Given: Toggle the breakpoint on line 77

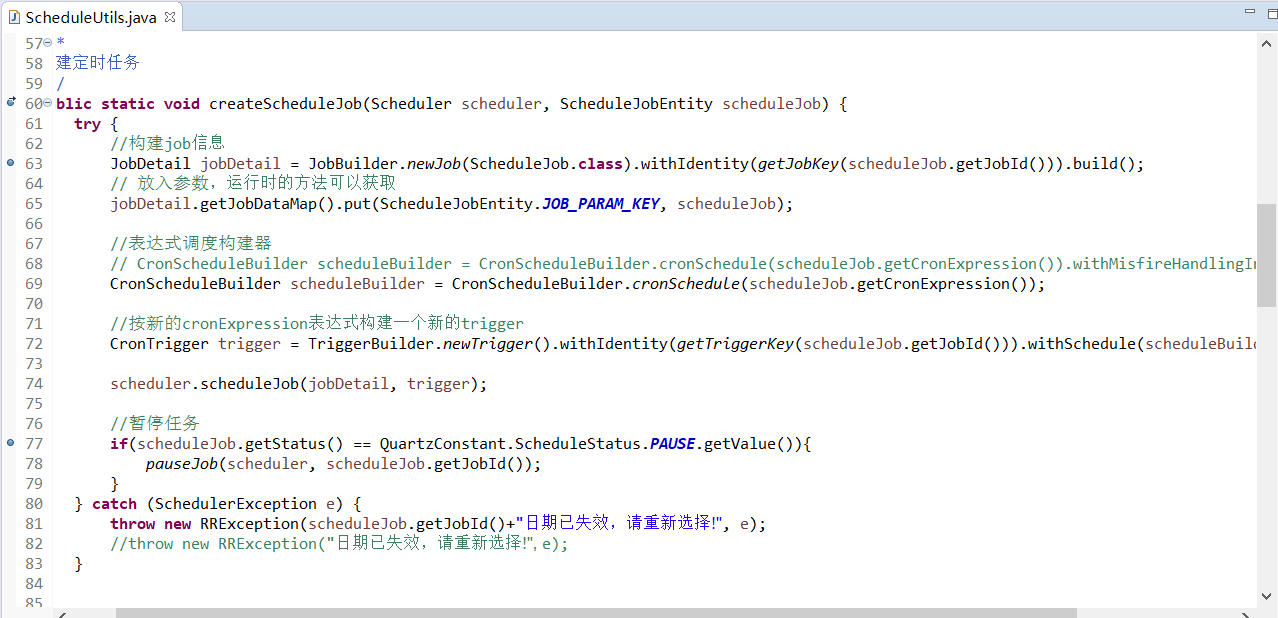Looking at the screenshot, I should 8,443.
